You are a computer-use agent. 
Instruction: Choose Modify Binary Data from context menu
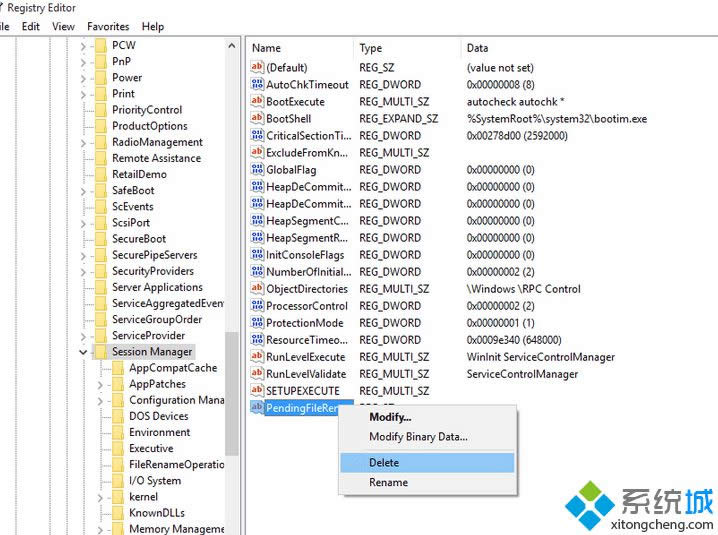click(418, 437)
